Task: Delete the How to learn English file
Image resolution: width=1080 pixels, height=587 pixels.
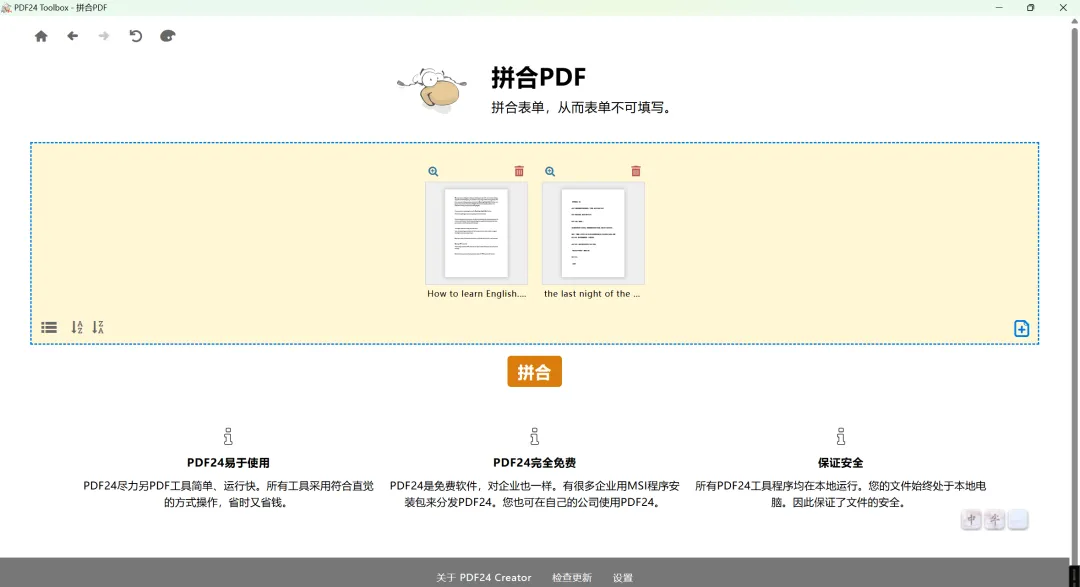Action: [x=519, y=171]
